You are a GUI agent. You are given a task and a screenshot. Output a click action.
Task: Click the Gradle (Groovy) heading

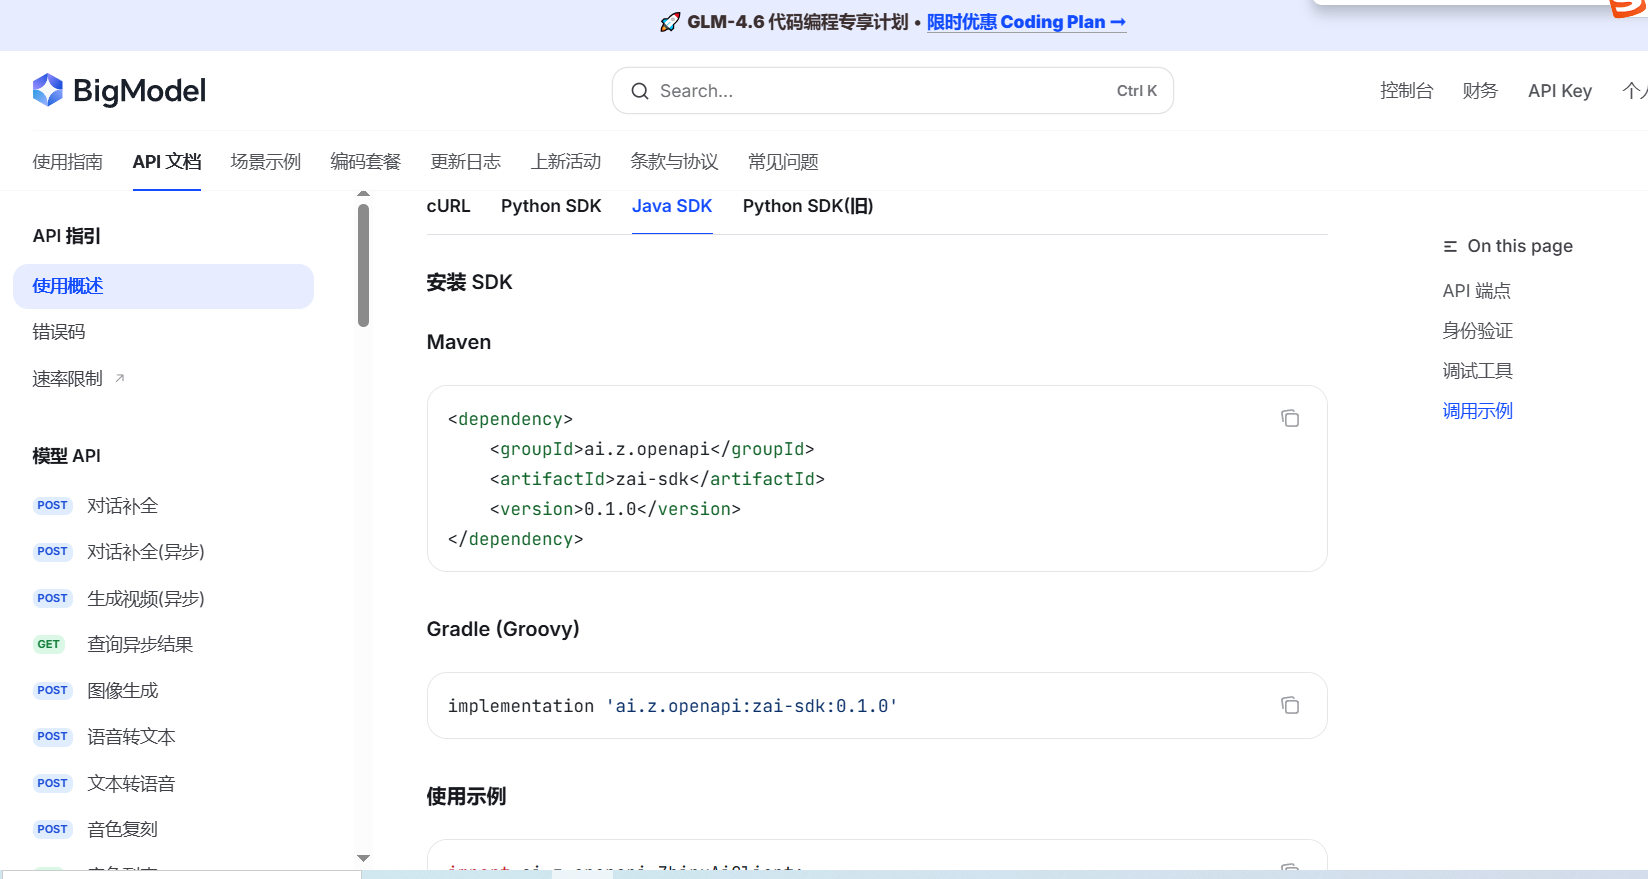(503, 629)
